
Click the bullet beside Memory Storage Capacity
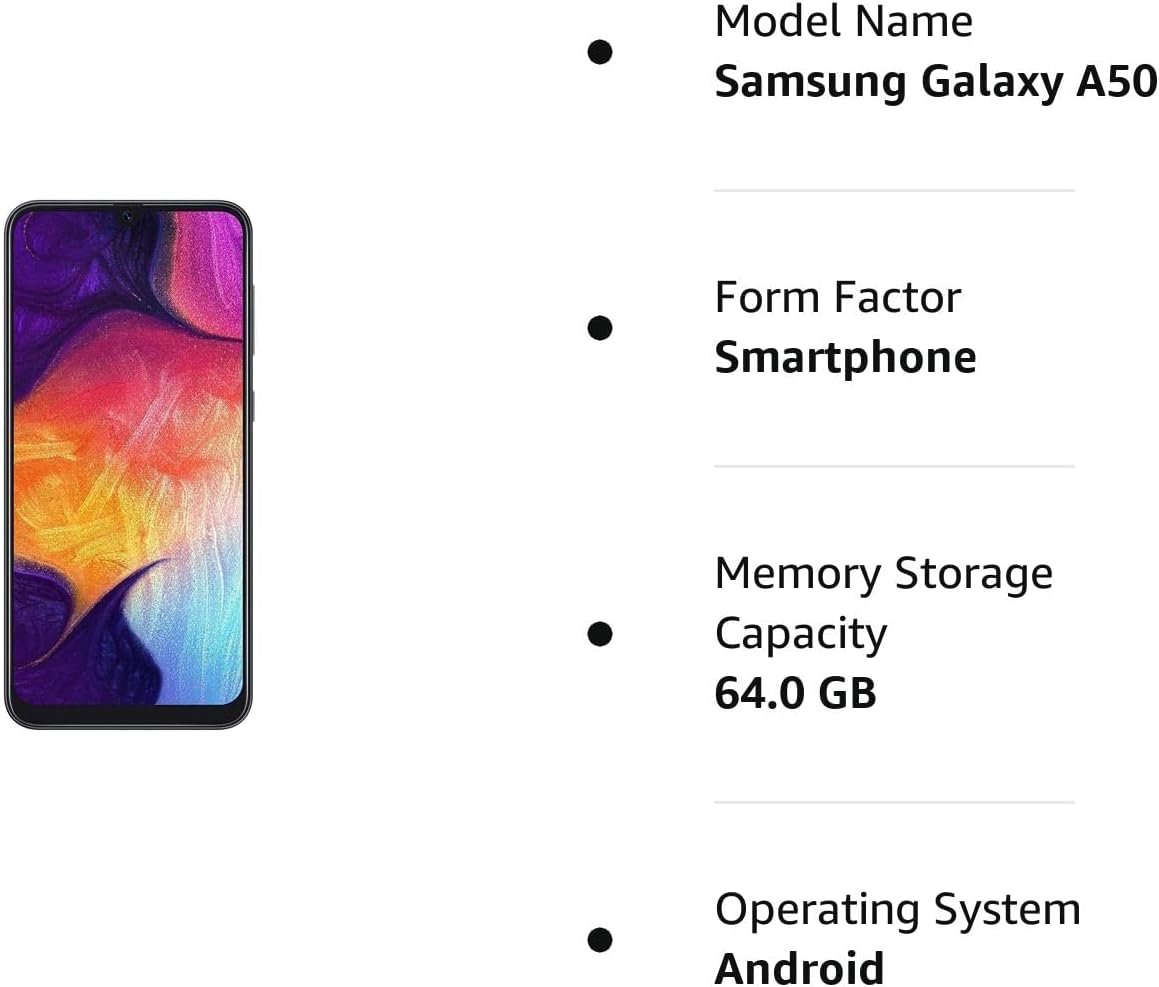coord(600,634)
